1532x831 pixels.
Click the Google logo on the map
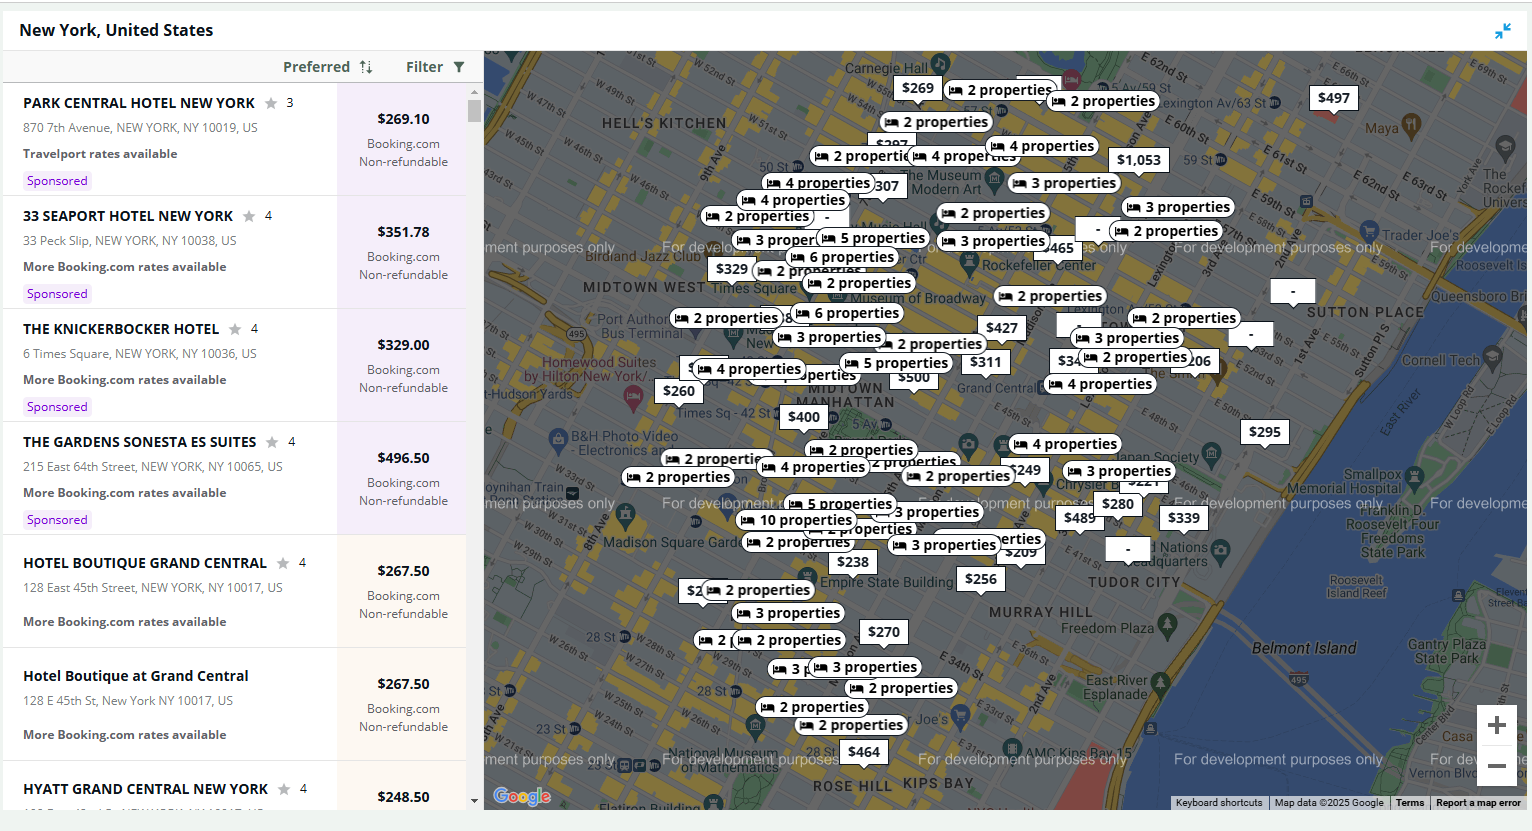click(522, 796)
